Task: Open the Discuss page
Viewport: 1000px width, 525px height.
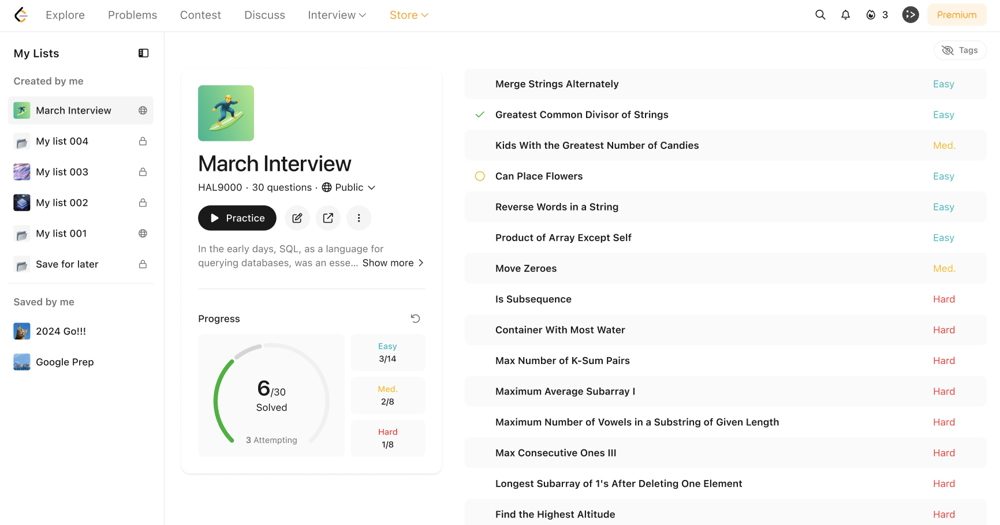Action: click(x=264, y=15)
